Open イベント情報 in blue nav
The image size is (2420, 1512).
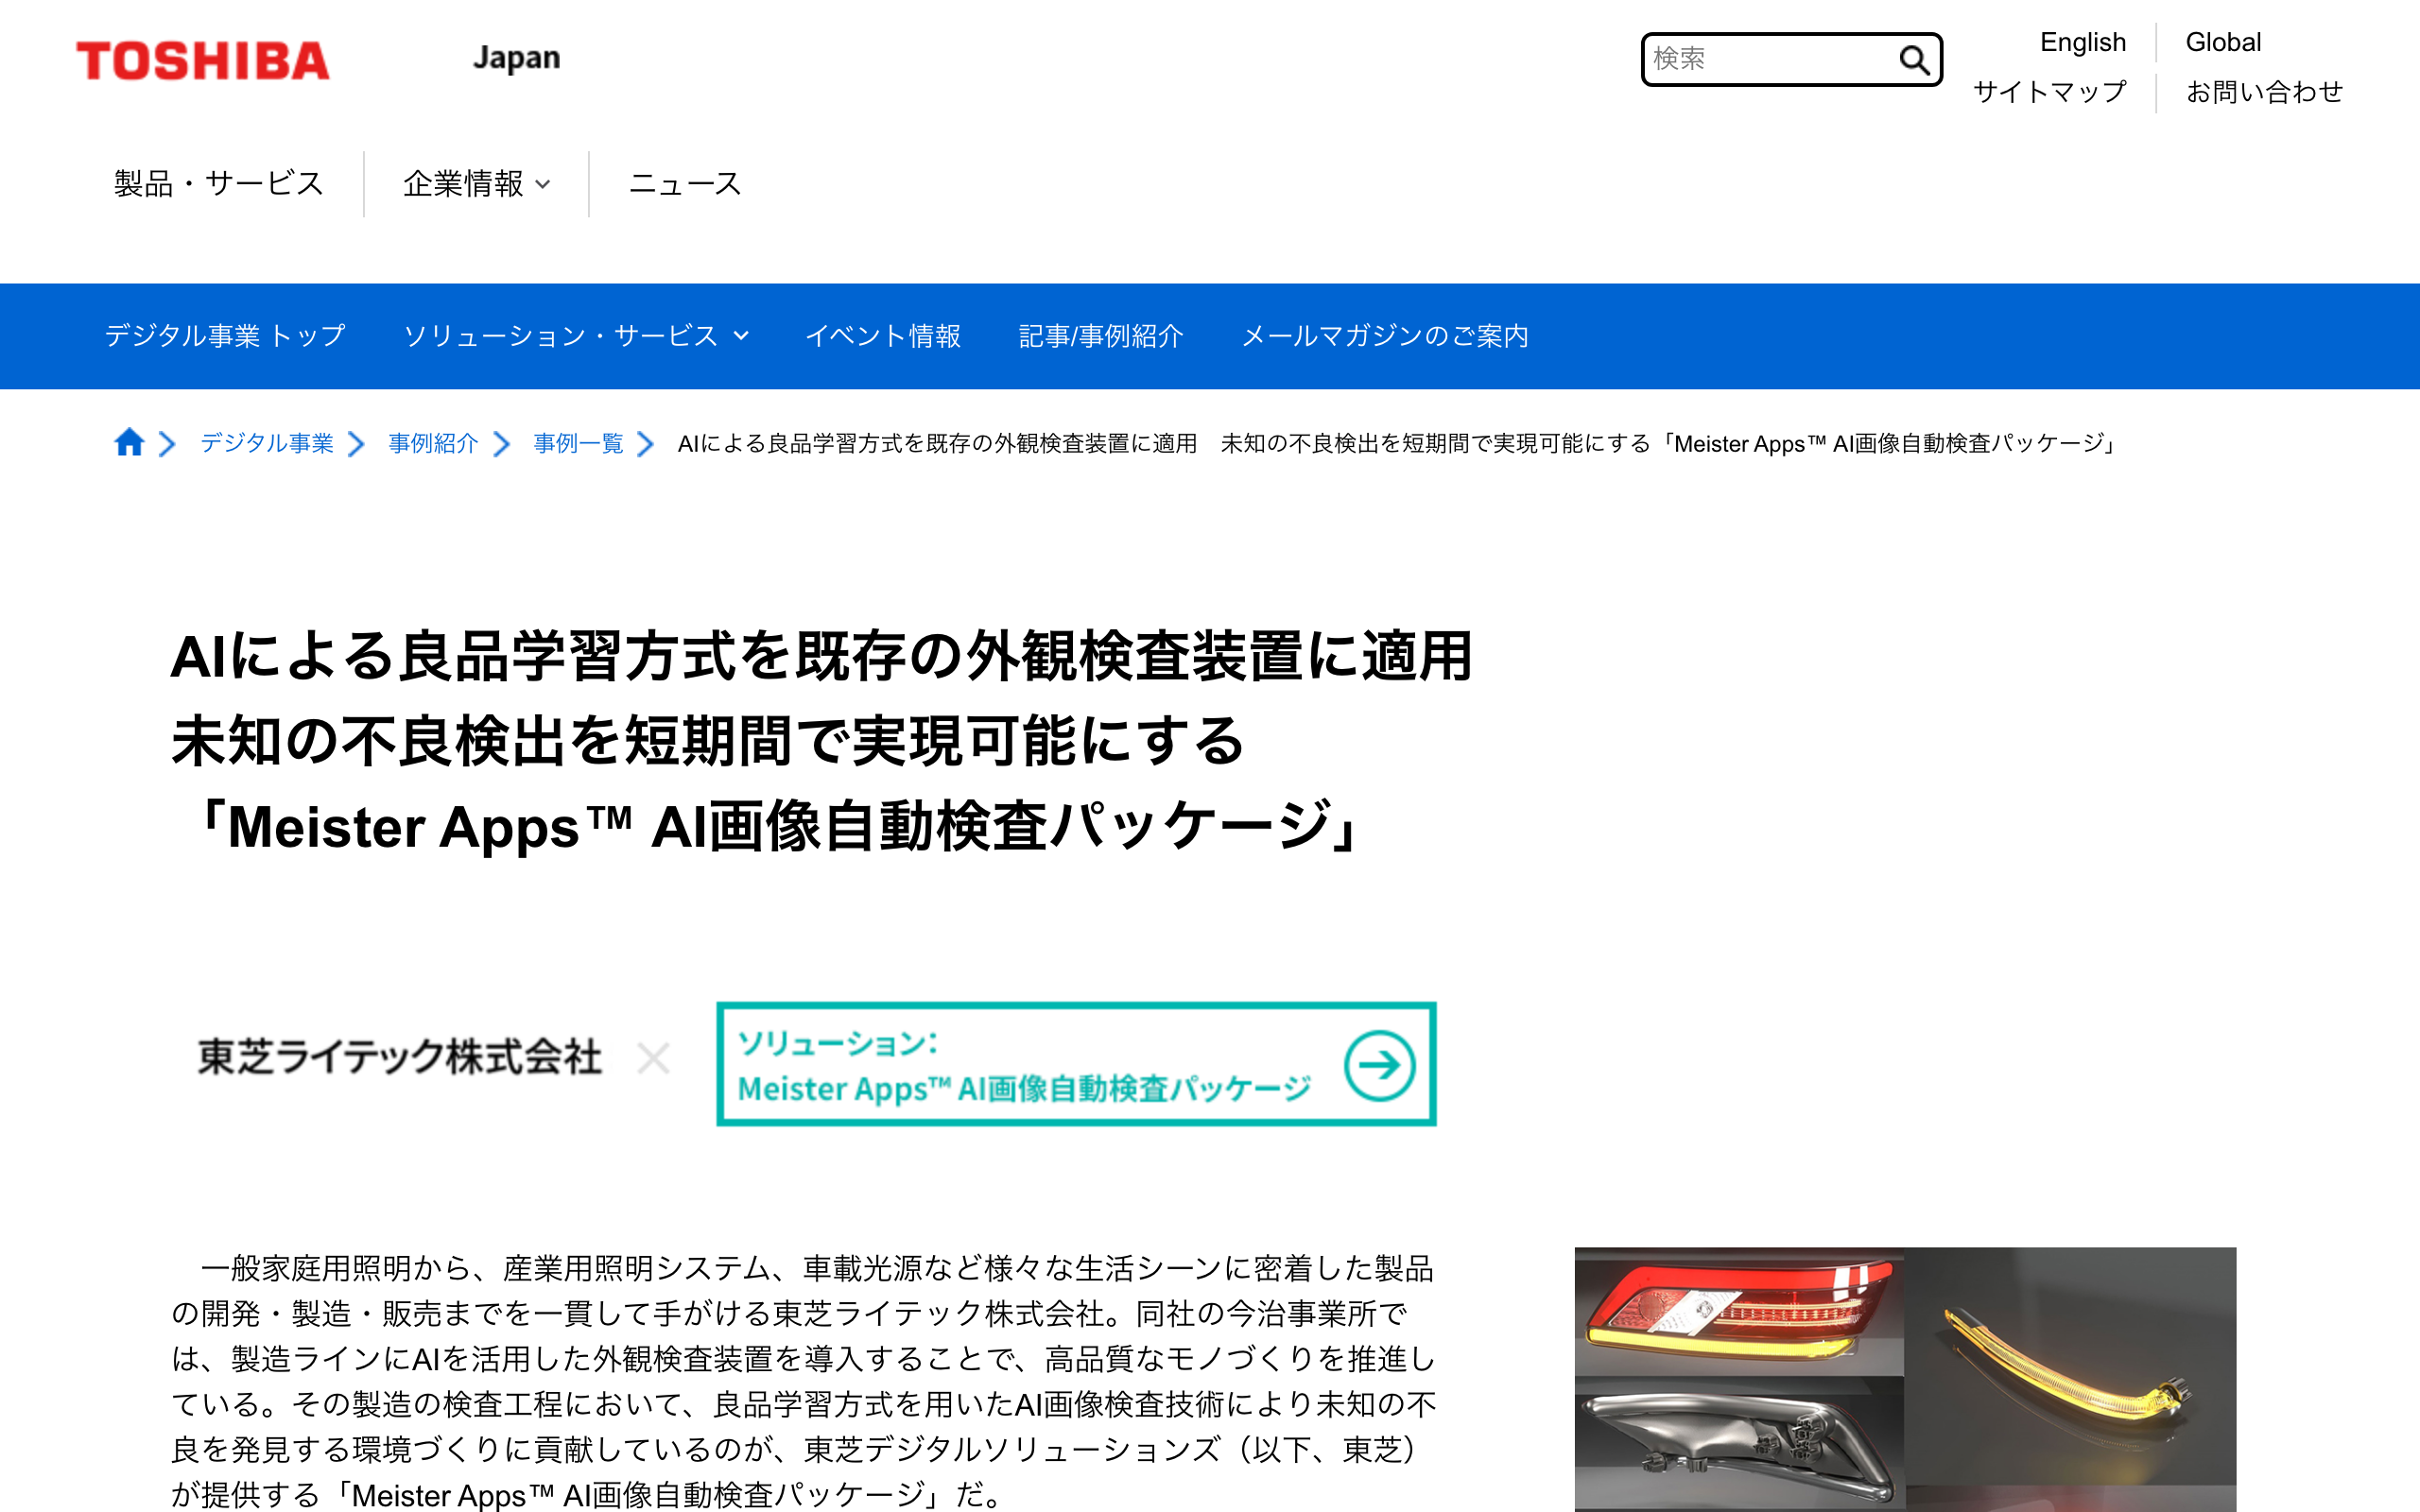pos(883,336)
